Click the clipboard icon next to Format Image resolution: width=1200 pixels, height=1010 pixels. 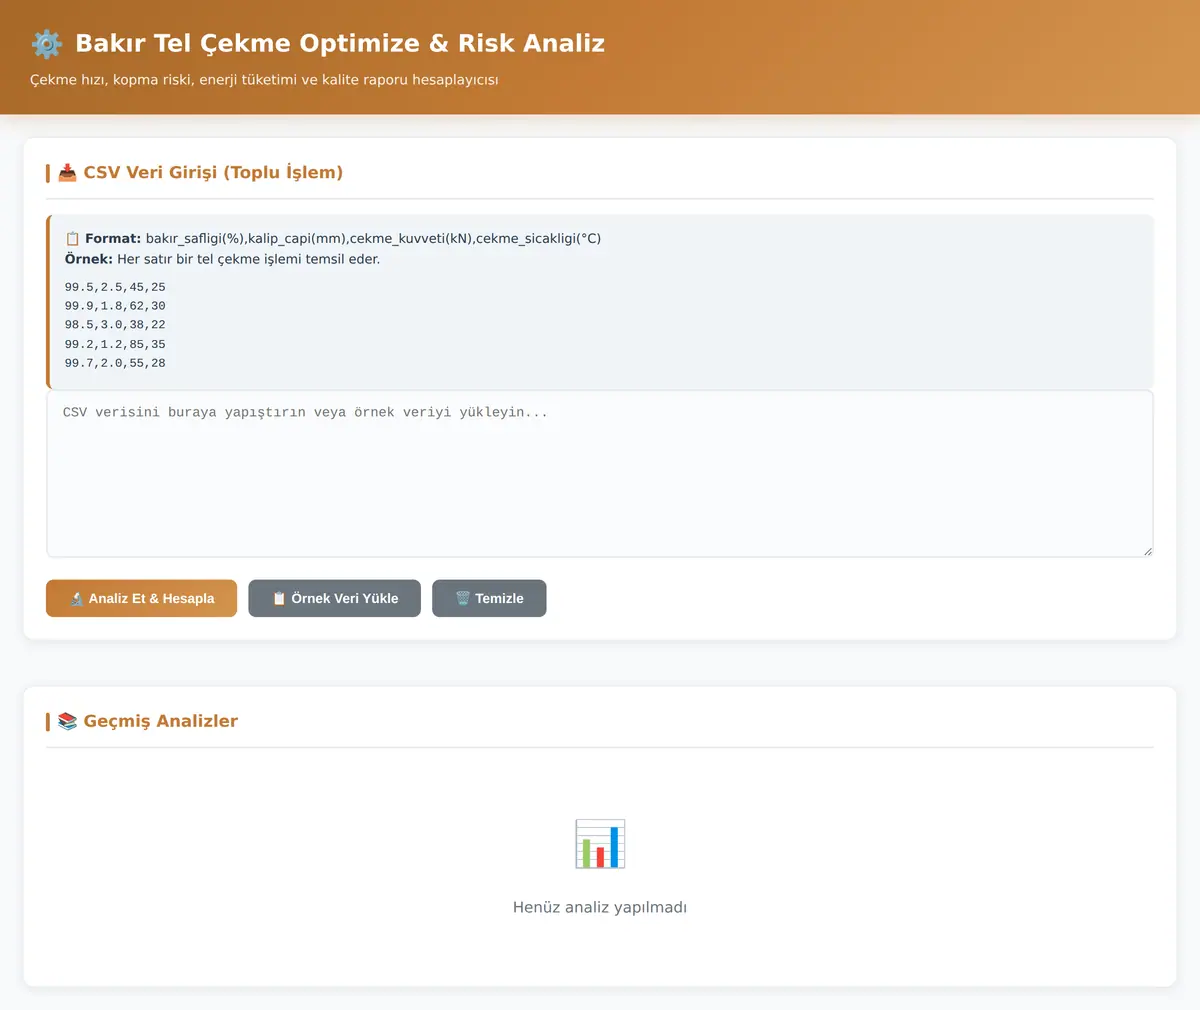pos(72,239)
